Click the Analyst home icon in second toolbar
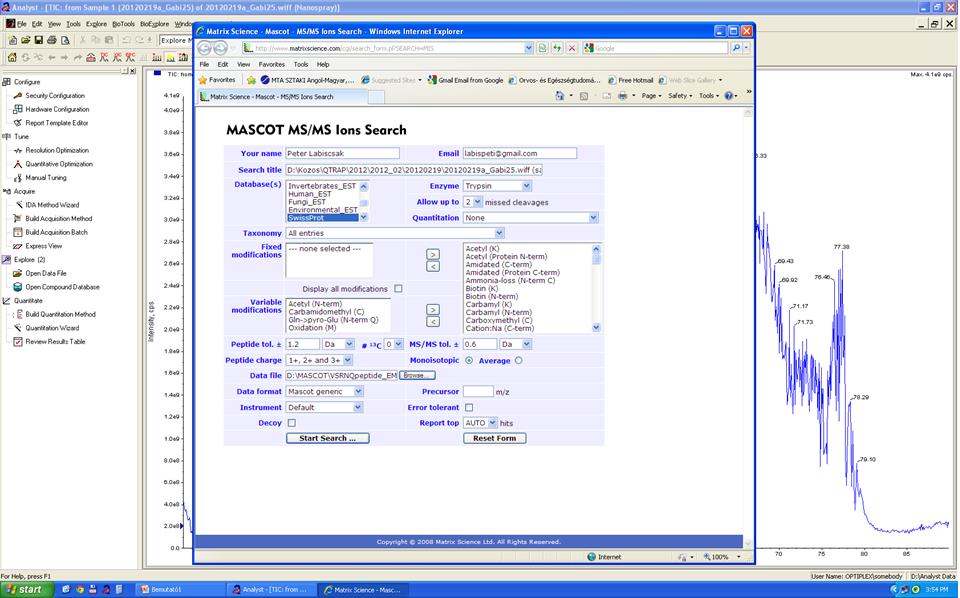This screenshot has width=960, height=598. coord(12,58)
